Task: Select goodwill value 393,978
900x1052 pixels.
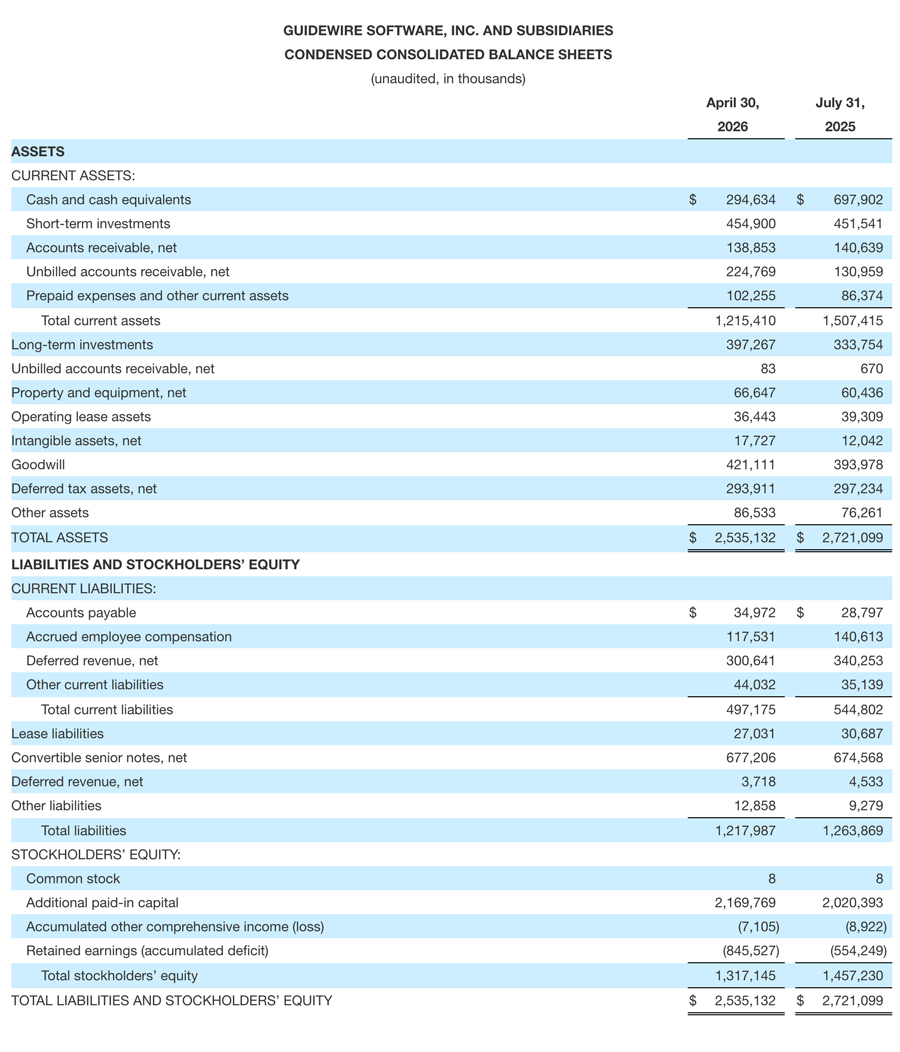Action: click(858, 465)
